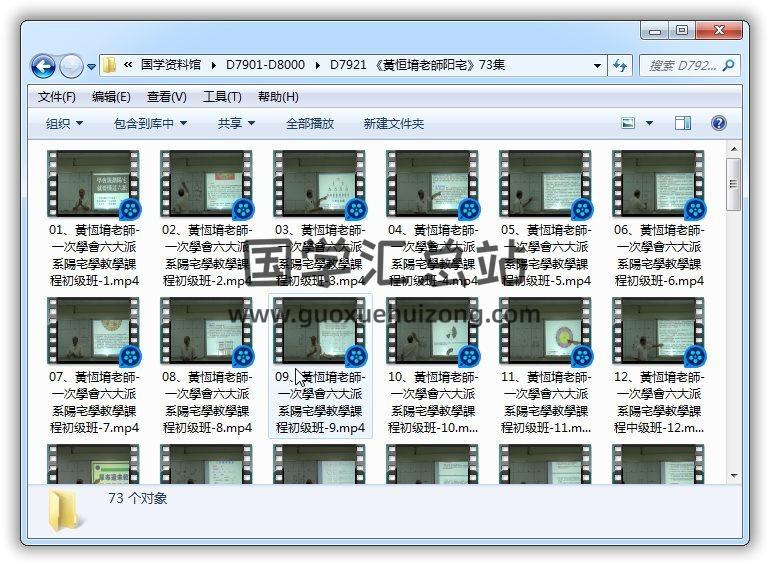The height and width of the screenshot is (566, 770).
Task: Click the D7921《黃恒堉老師阳宅》73集 breadcrumb
Action: pyautogui.click(x=417, y=65)
